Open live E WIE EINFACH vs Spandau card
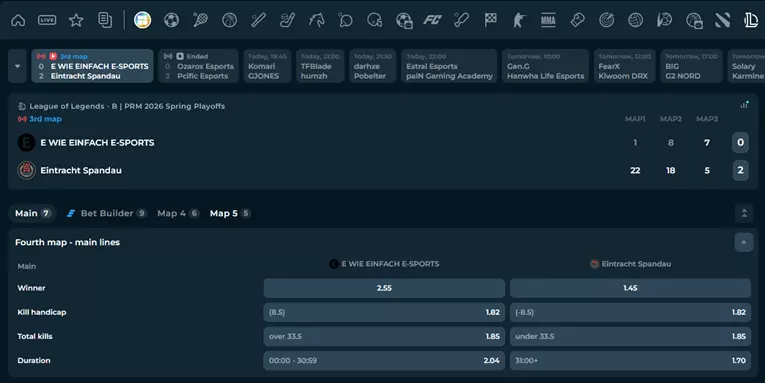The image size is (765, 383). pos(93,66)
